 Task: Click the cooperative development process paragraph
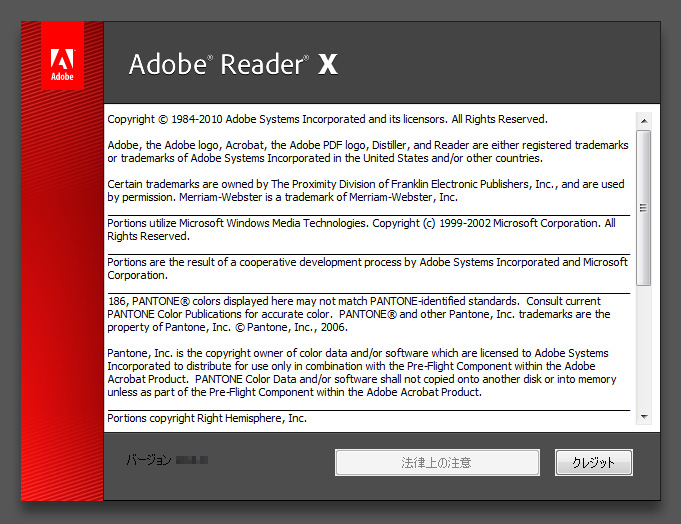tap(367, 268)
